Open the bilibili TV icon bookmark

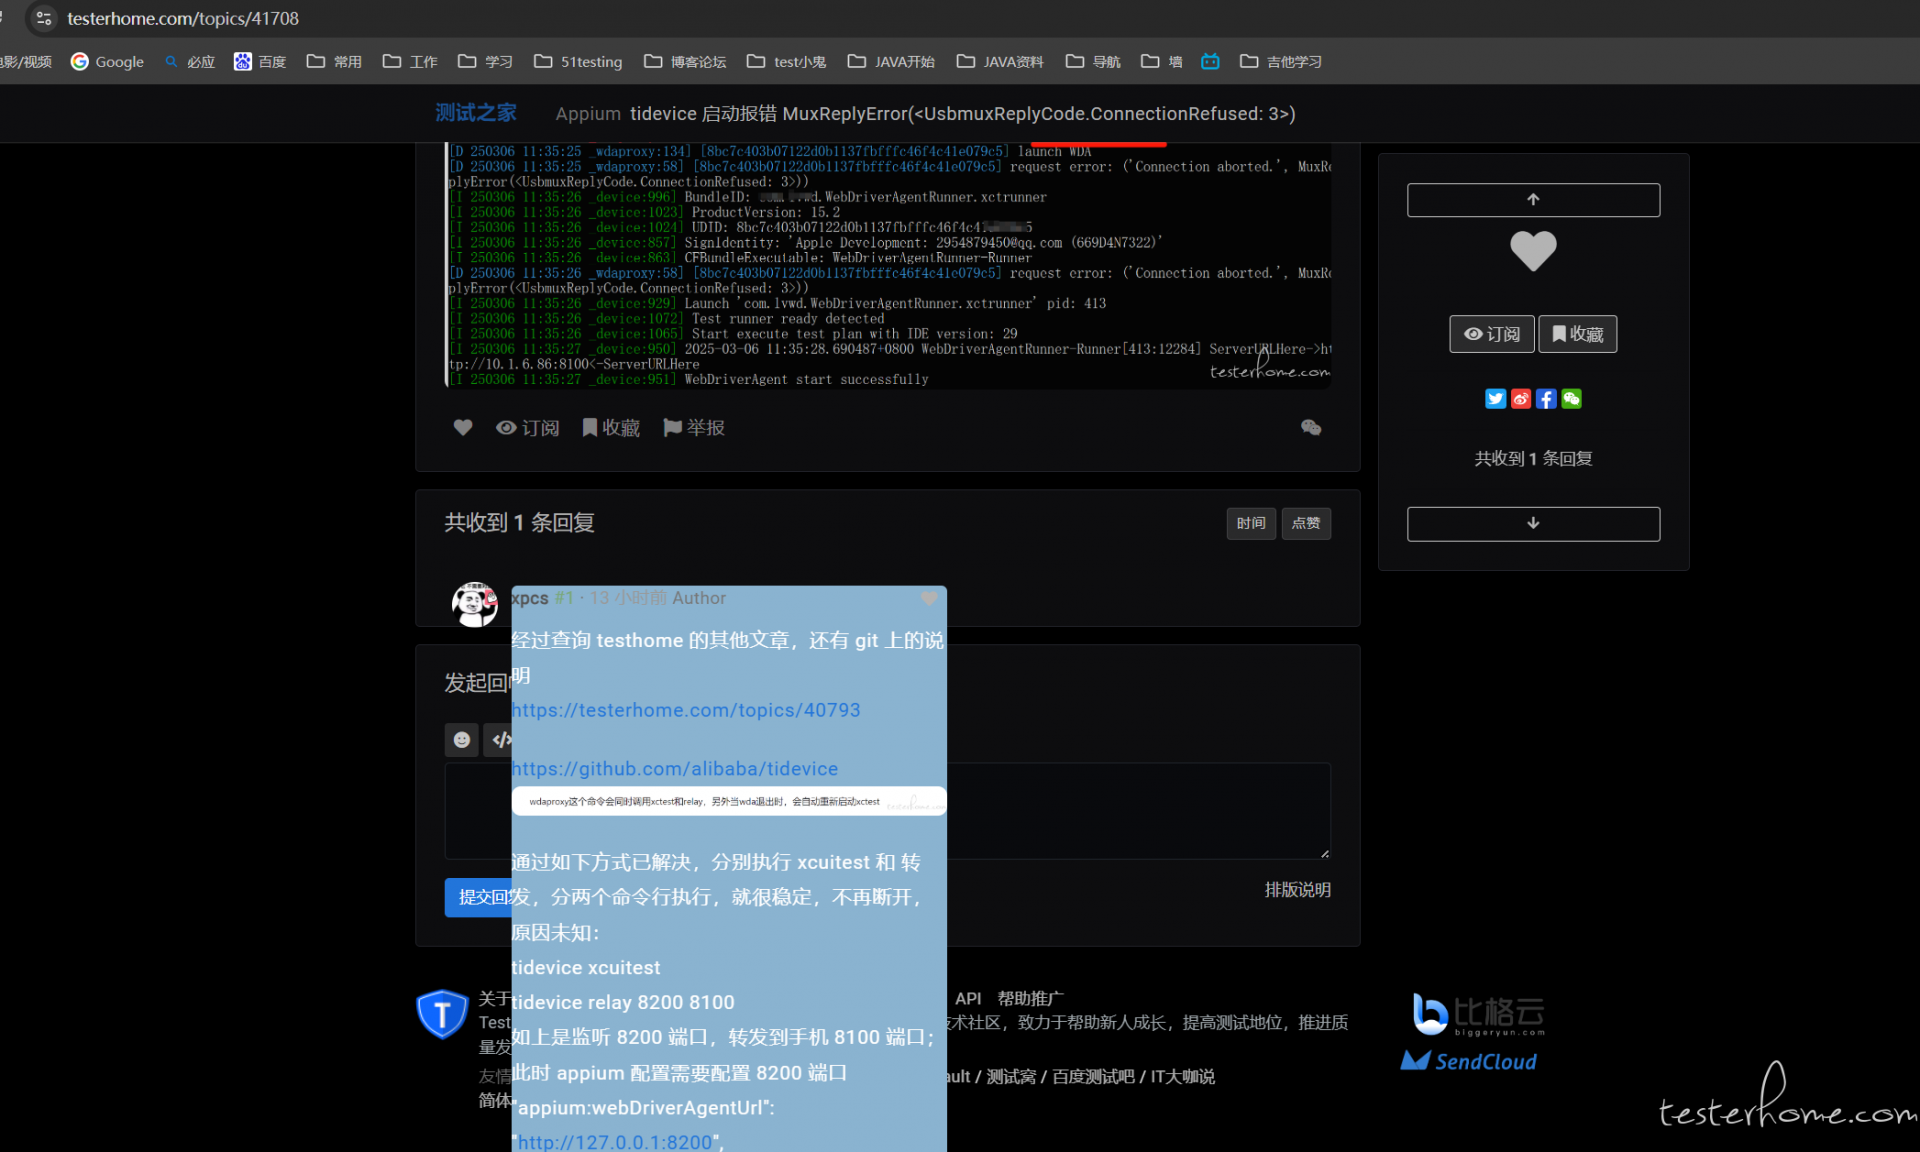pyautogui.click(x=1210, y=61)
